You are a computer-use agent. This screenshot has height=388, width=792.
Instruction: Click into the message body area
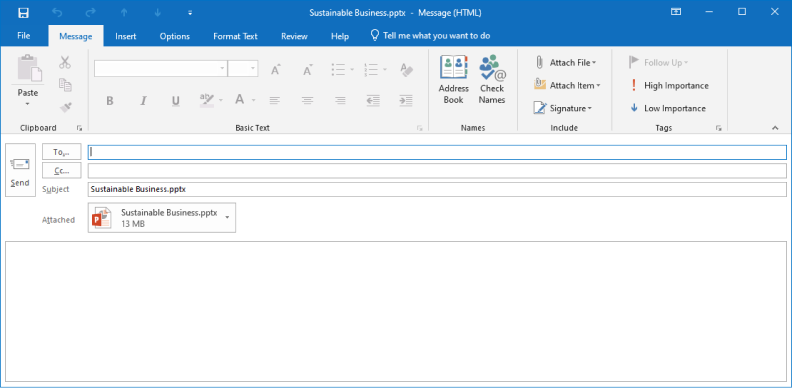396,311
